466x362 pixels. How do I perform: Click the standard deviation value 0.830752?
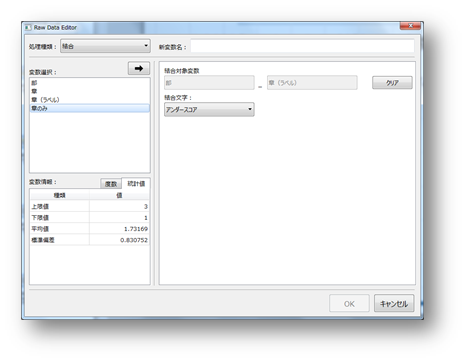[x=134, y=240]
